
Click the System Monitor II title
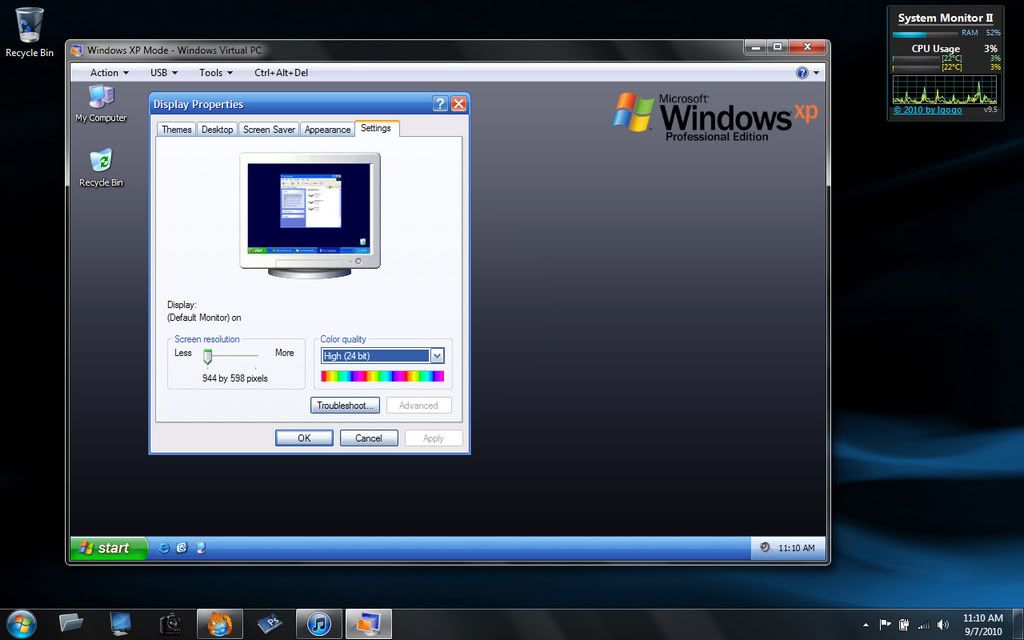[945, 18]
